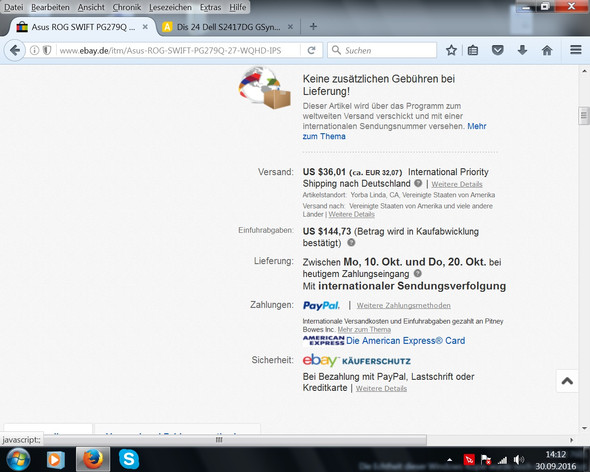Image resolution: width=590 pixels, height=472 pixels.
Task: Open new tab with plus button
Action: point(313,26)
